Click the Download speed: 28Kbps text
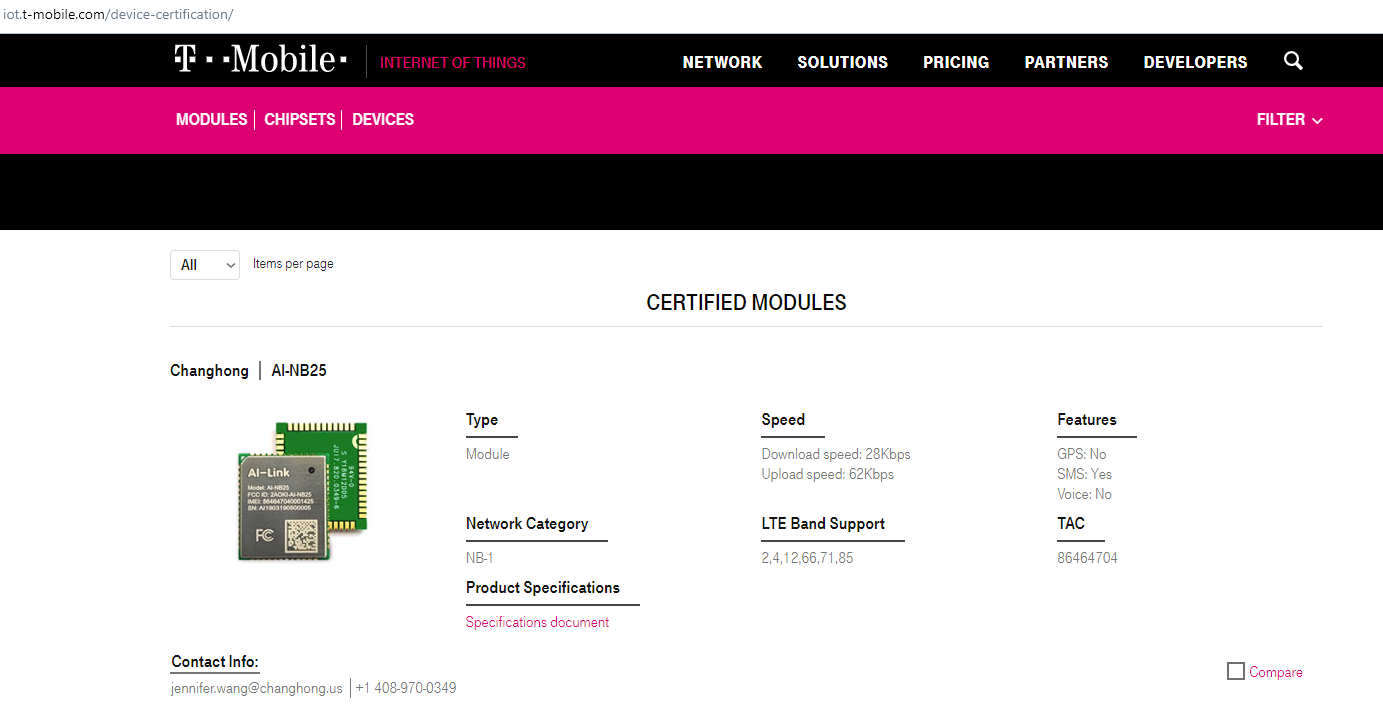The height and width of the screenshot is (705, 1383). 836,454
